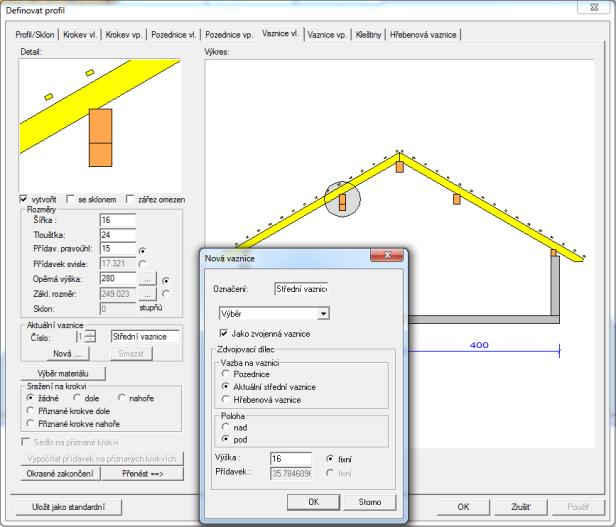
Task: Edit the Označení field in Nová vaznice
Action: pos(301,289)
